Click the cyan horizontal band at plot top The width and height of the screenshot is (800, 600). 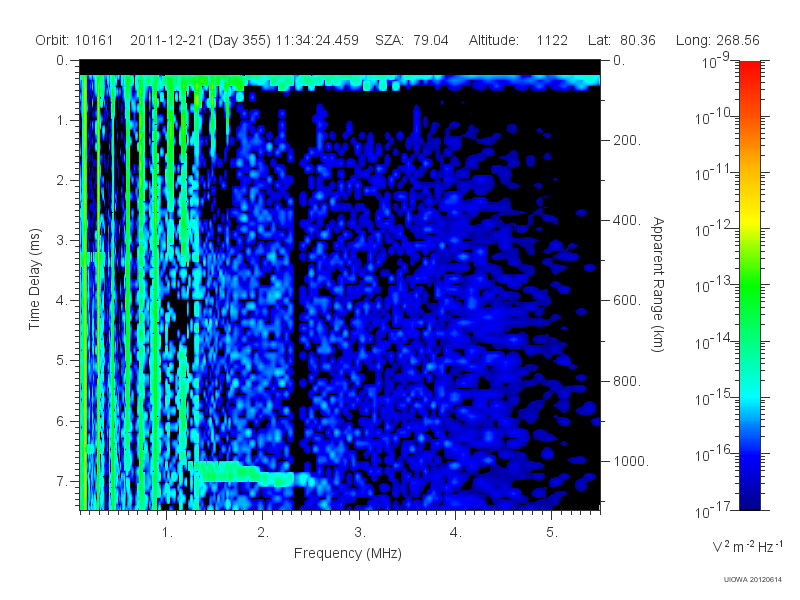point(340,82)
